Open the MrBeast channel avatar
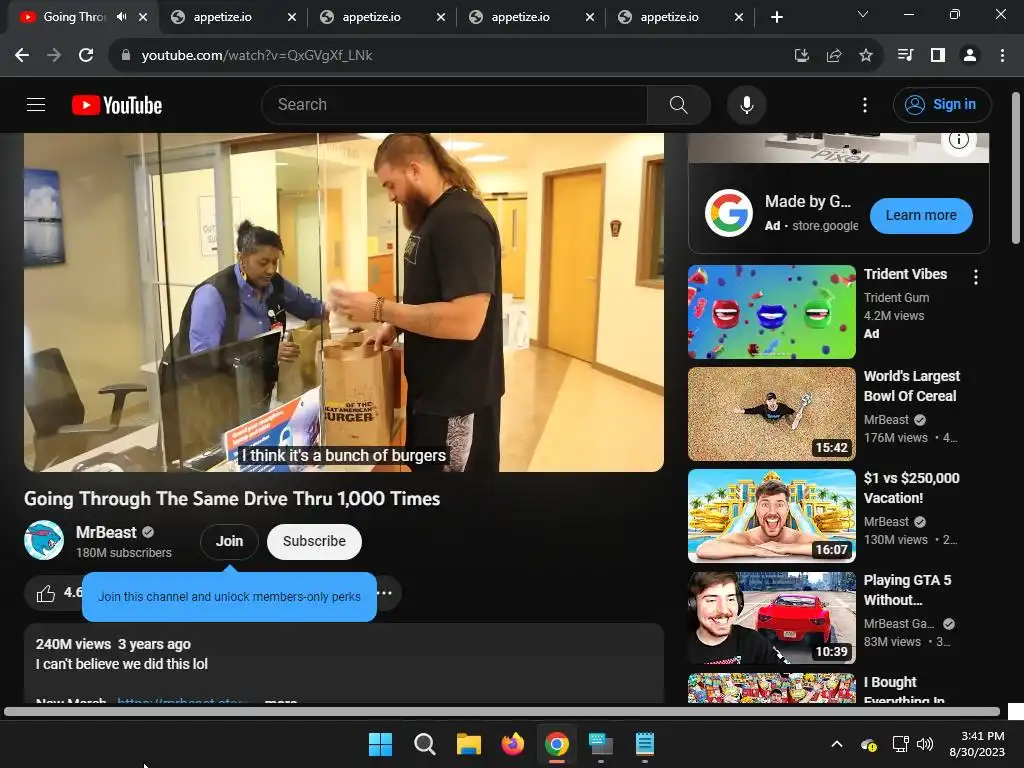1024x768 pixels. [44, 540]
